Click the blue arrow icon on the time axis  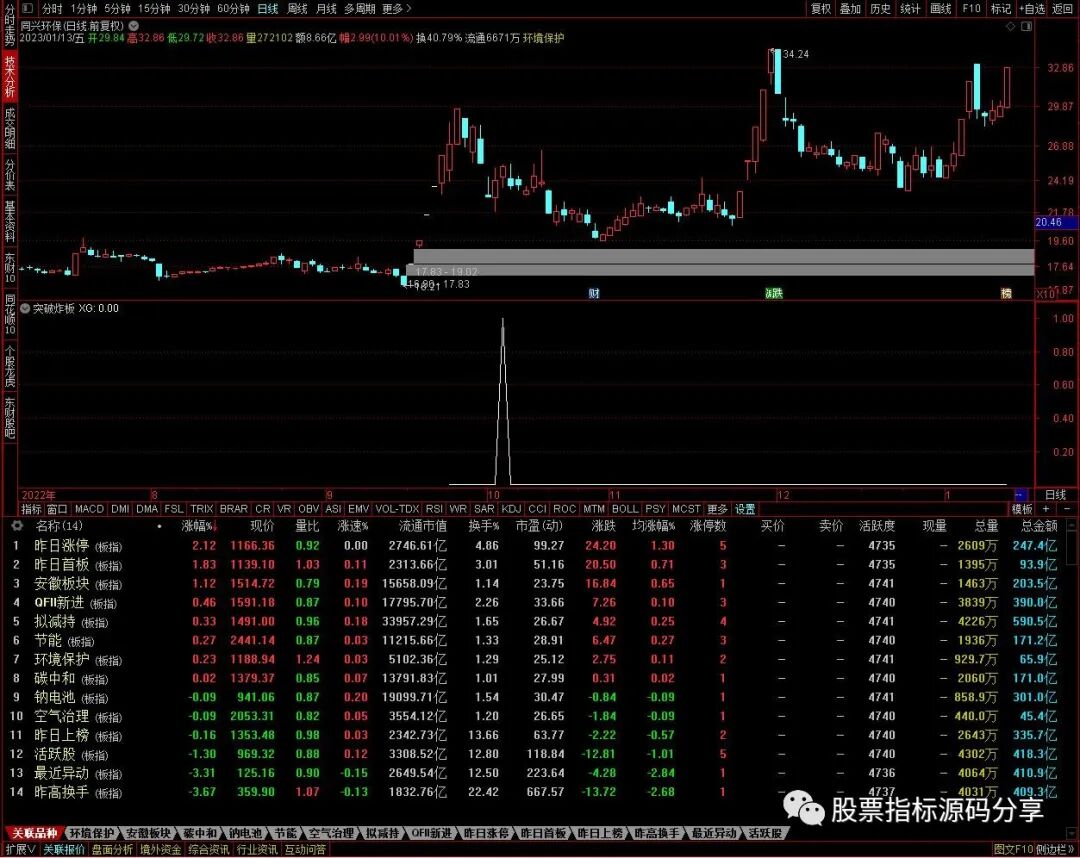[x=1021, y=494]
